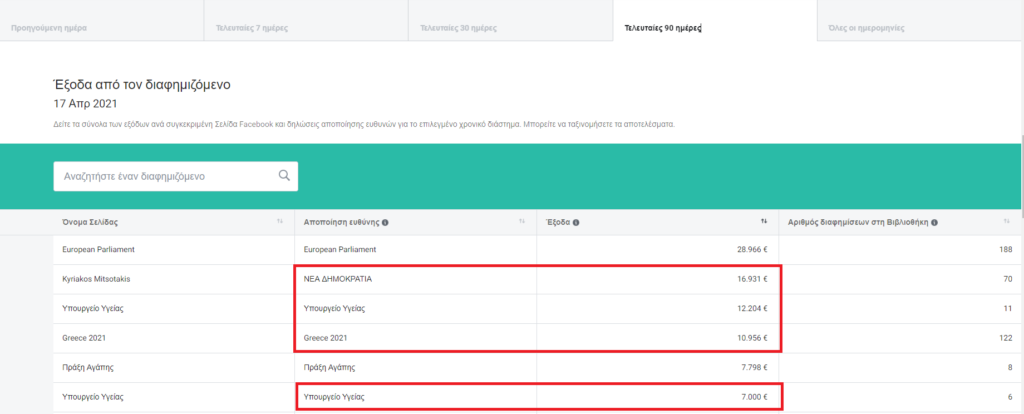Click the 17 Απρ 2021 date text
The image size is (1024, 414).
(86, 103)
